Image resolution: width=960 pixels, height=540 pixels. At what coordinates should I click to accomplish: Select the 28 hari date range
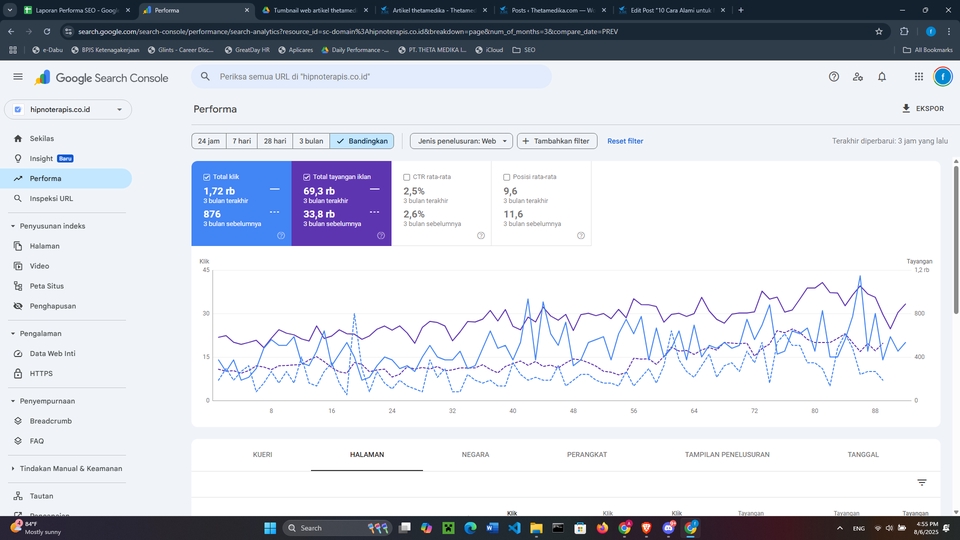click(274, 141)
